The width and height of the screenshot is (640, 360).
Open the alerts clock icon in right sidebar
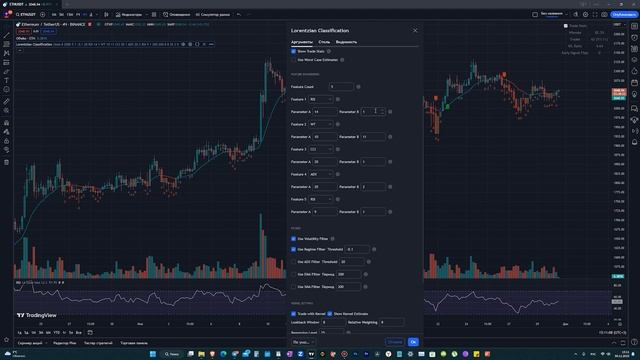coord(634,38)
